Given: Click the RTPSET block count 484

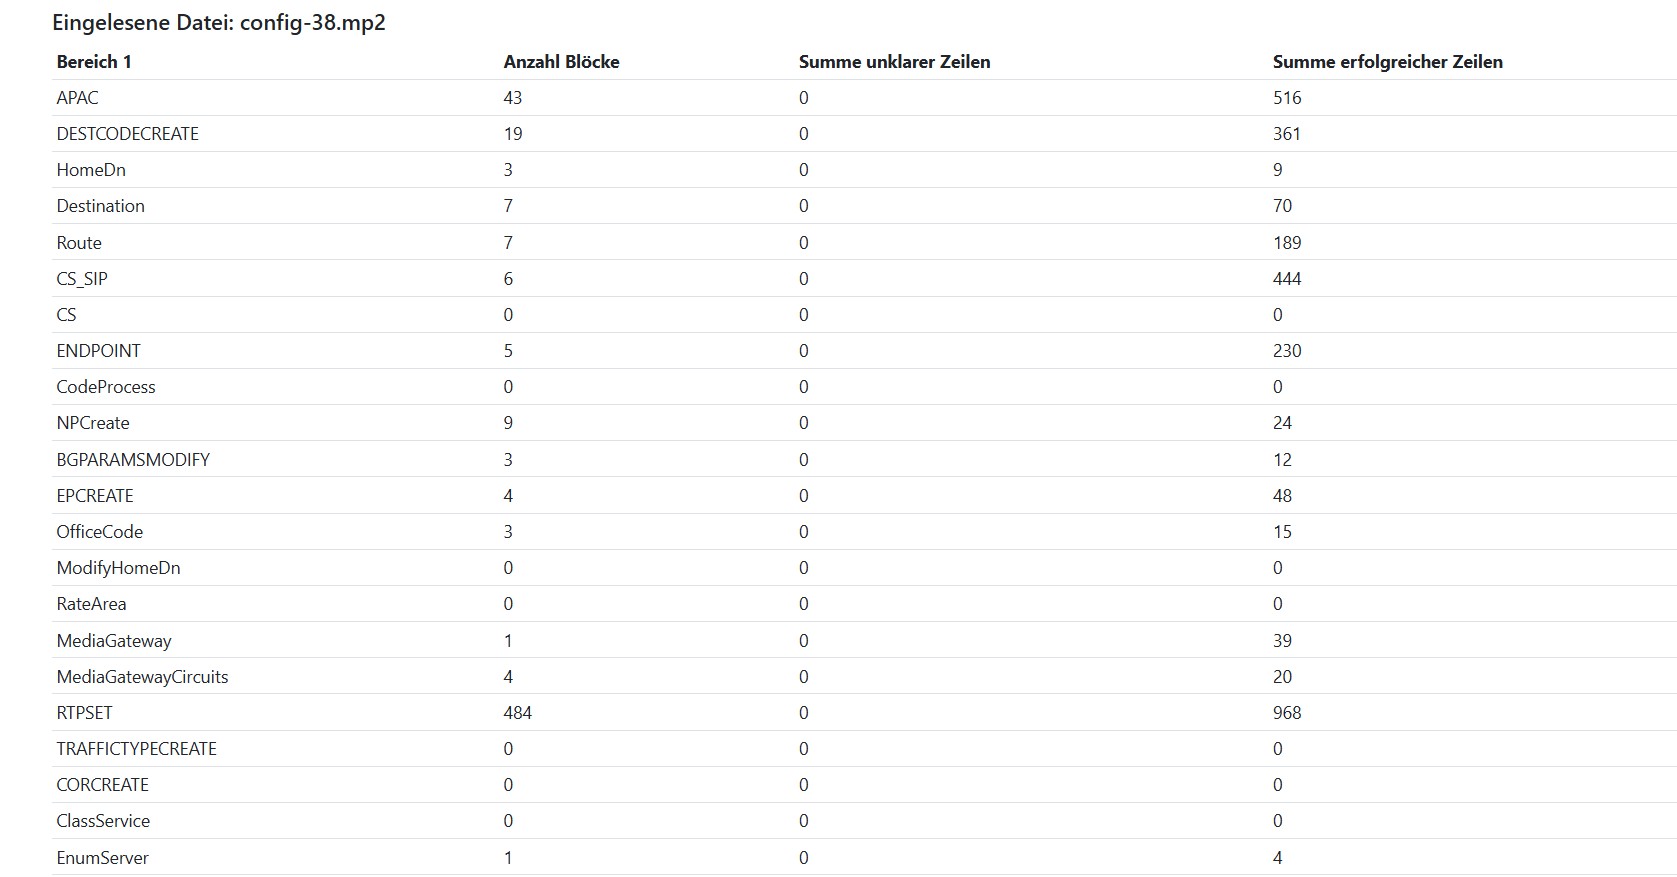Looking at the screenshot, I should point(518,713).
